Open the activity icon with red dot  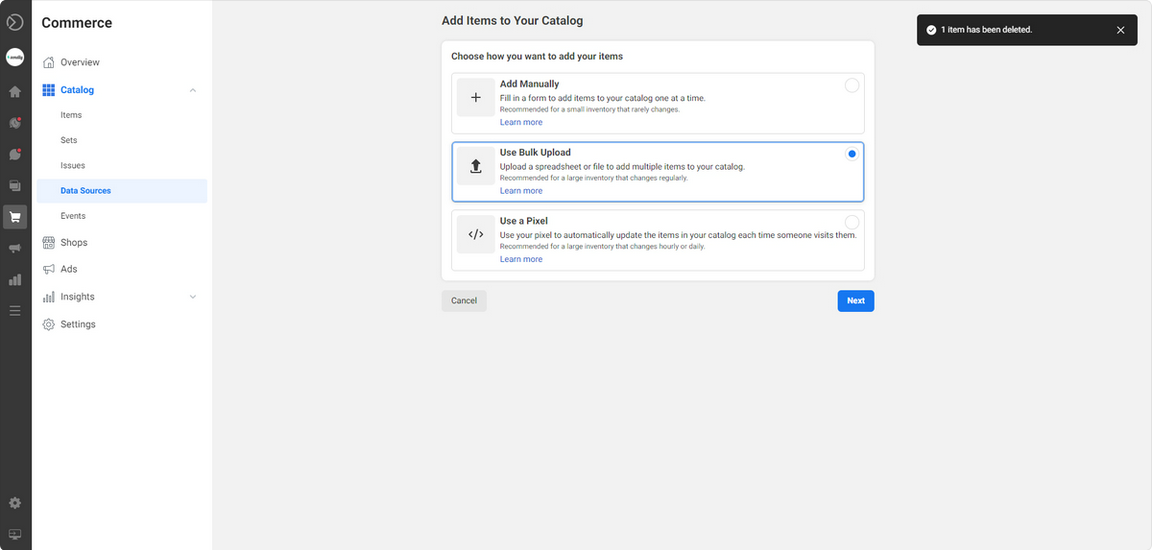click(15, 123)
